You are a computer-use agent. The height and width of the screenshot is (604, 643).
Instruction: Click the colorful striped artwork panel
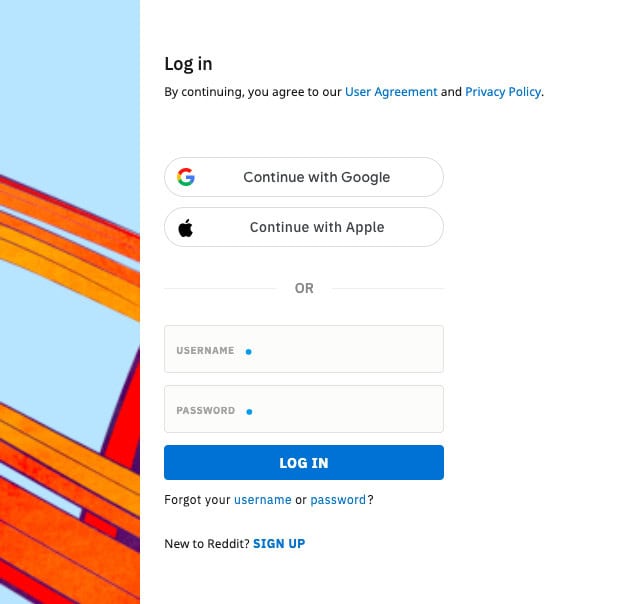coord(70,302)
